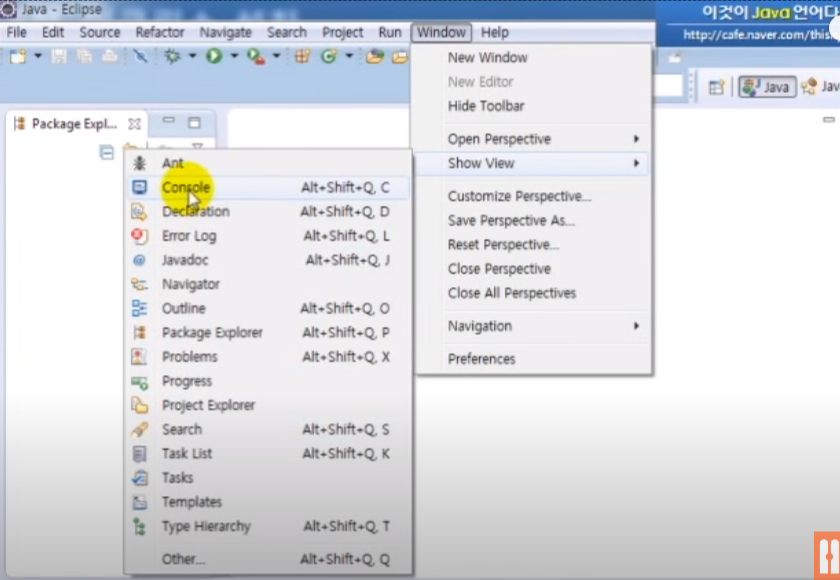840x580 pixels.
Task: Open the File menu
Action: [17, 32]
